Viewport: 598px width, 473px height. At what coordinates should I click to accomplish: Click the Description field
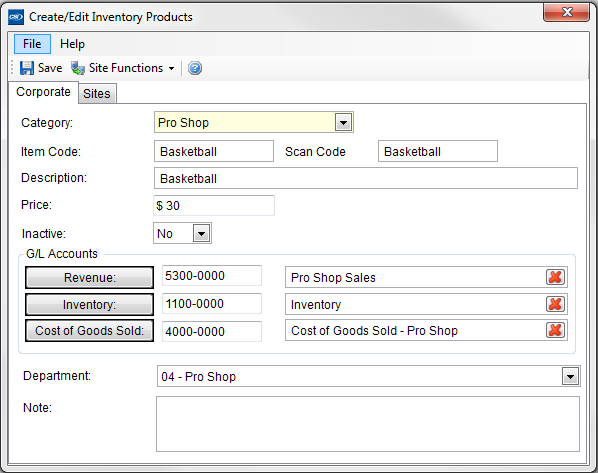pos(366,178)
